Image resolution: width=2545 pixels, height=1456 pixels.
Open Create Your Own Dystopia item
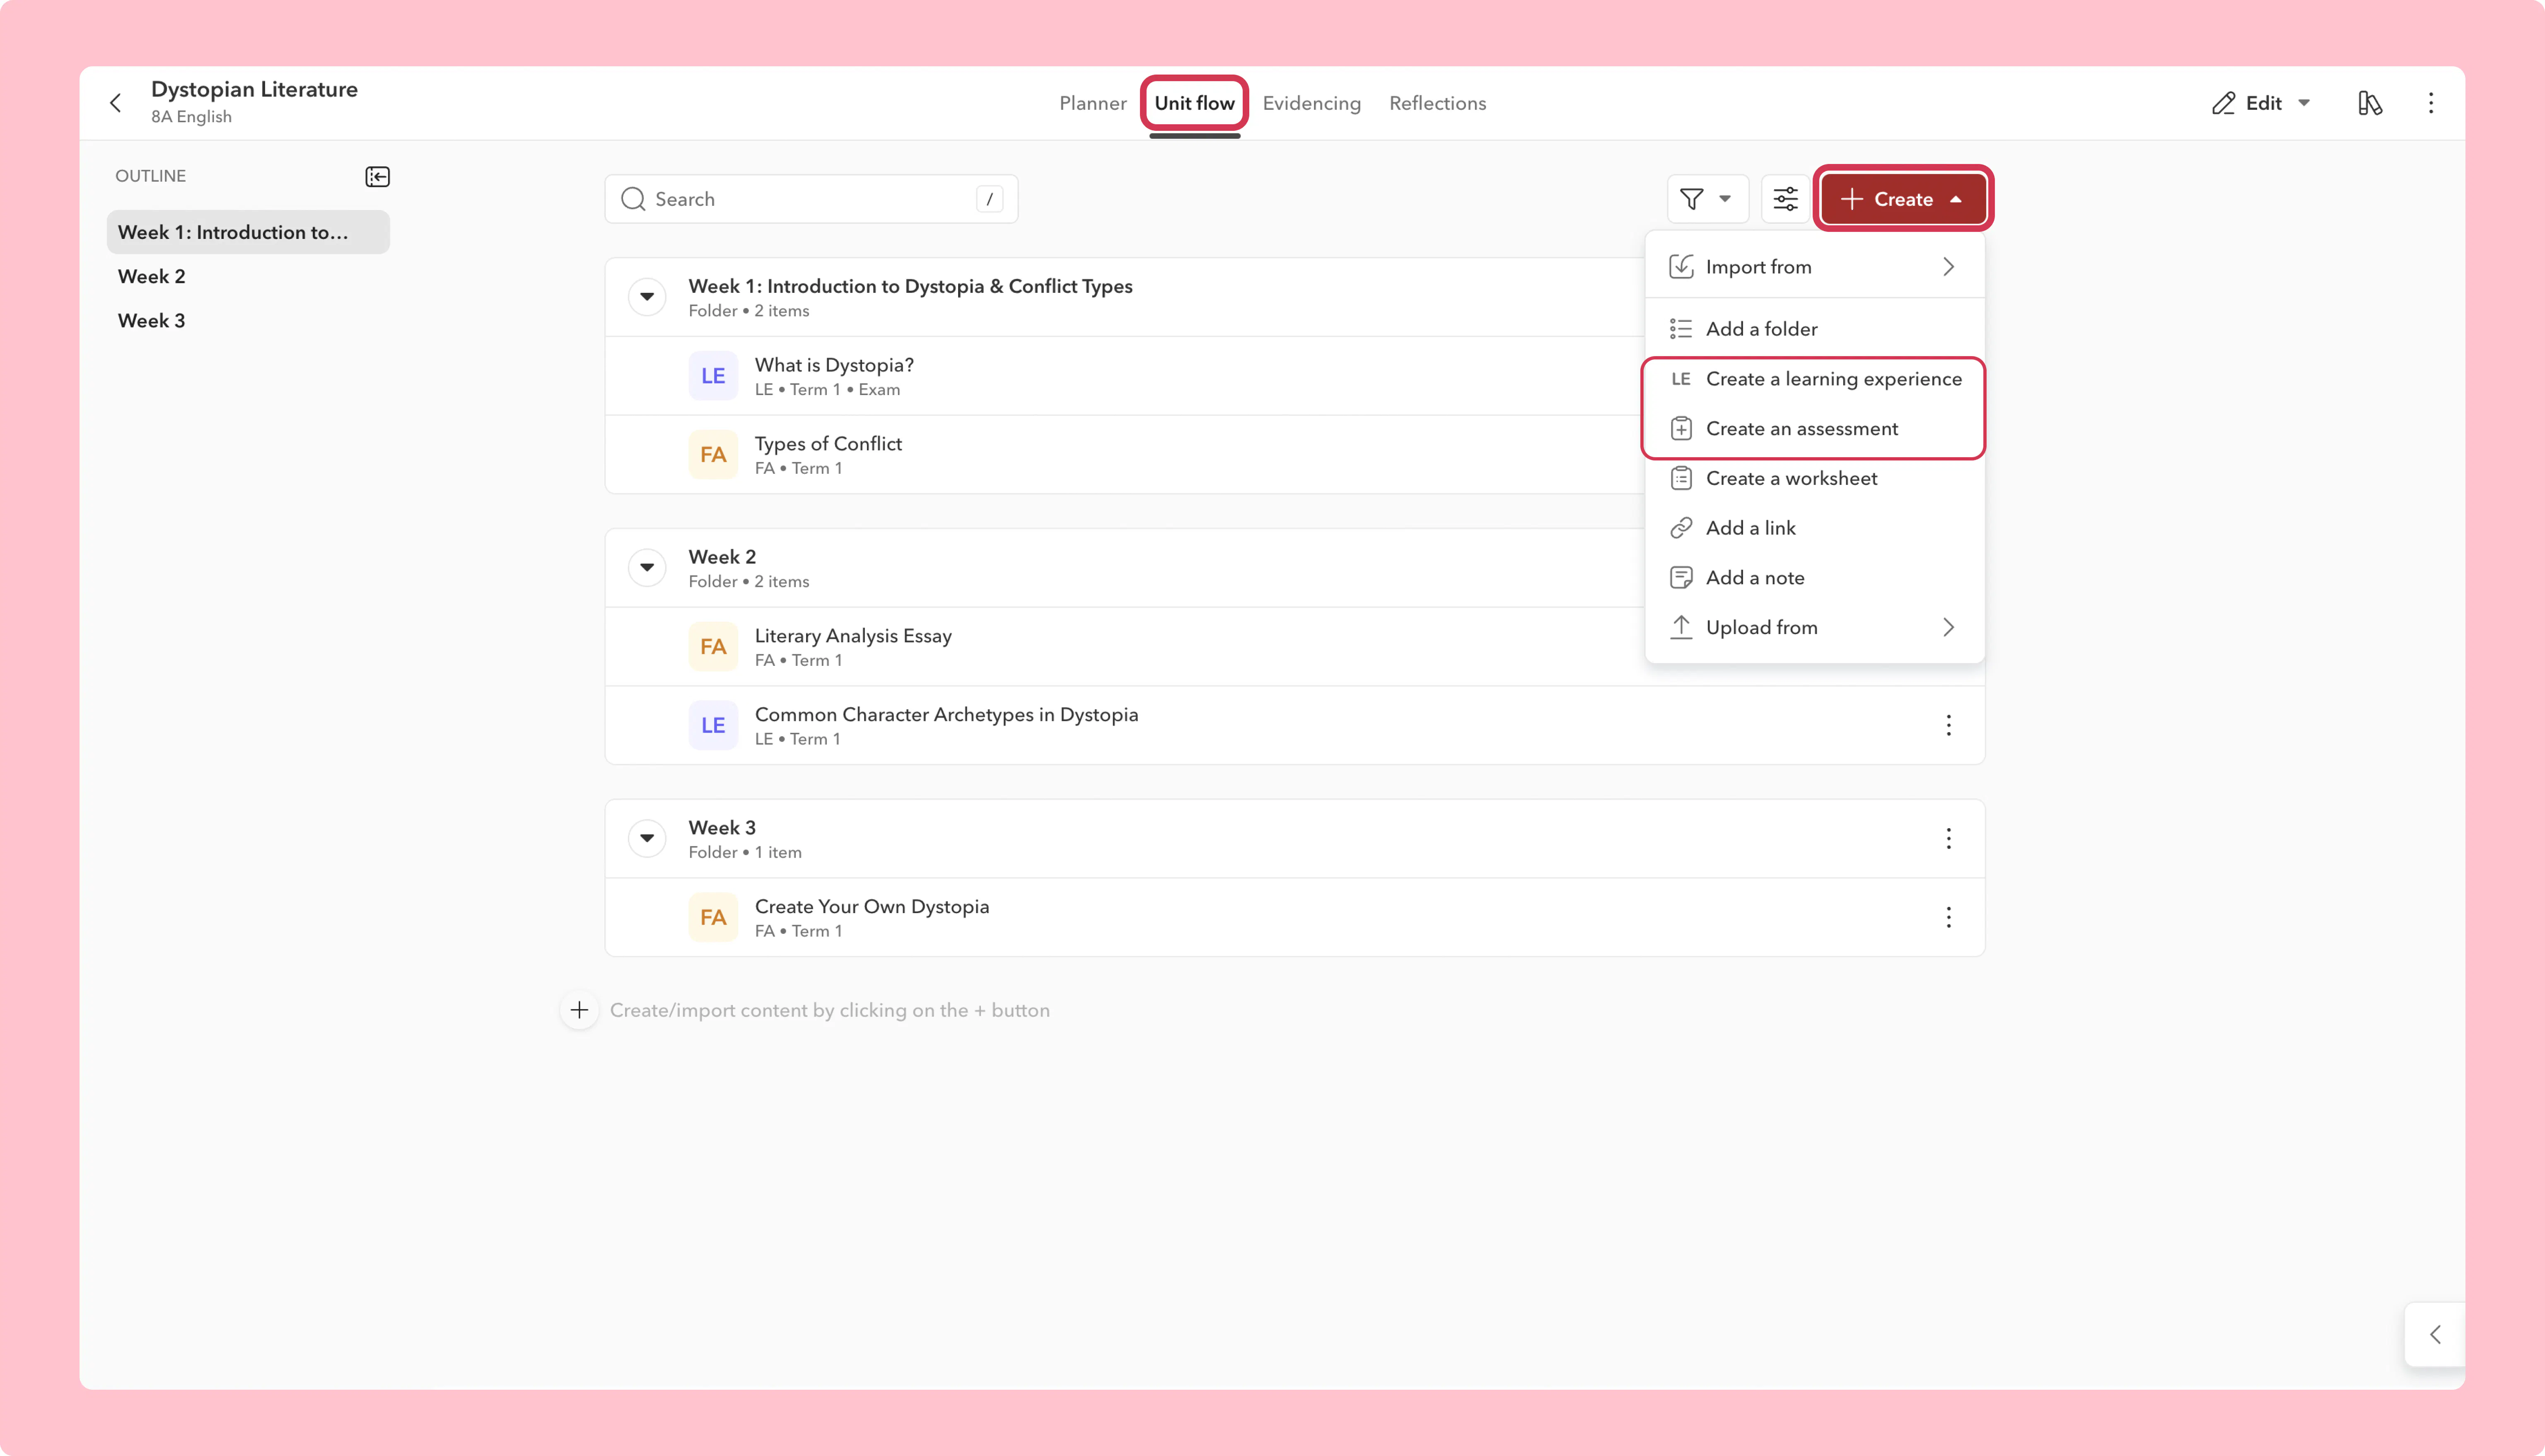pyautogui.click(x=872, y=907)
